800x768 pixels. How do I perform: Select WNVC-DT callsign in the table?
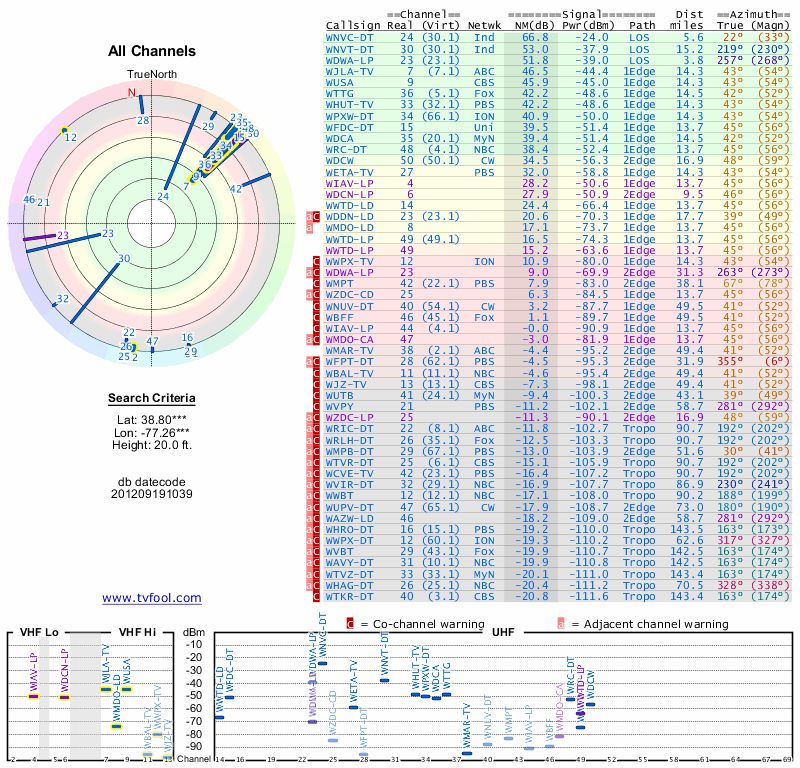[349, 38]
